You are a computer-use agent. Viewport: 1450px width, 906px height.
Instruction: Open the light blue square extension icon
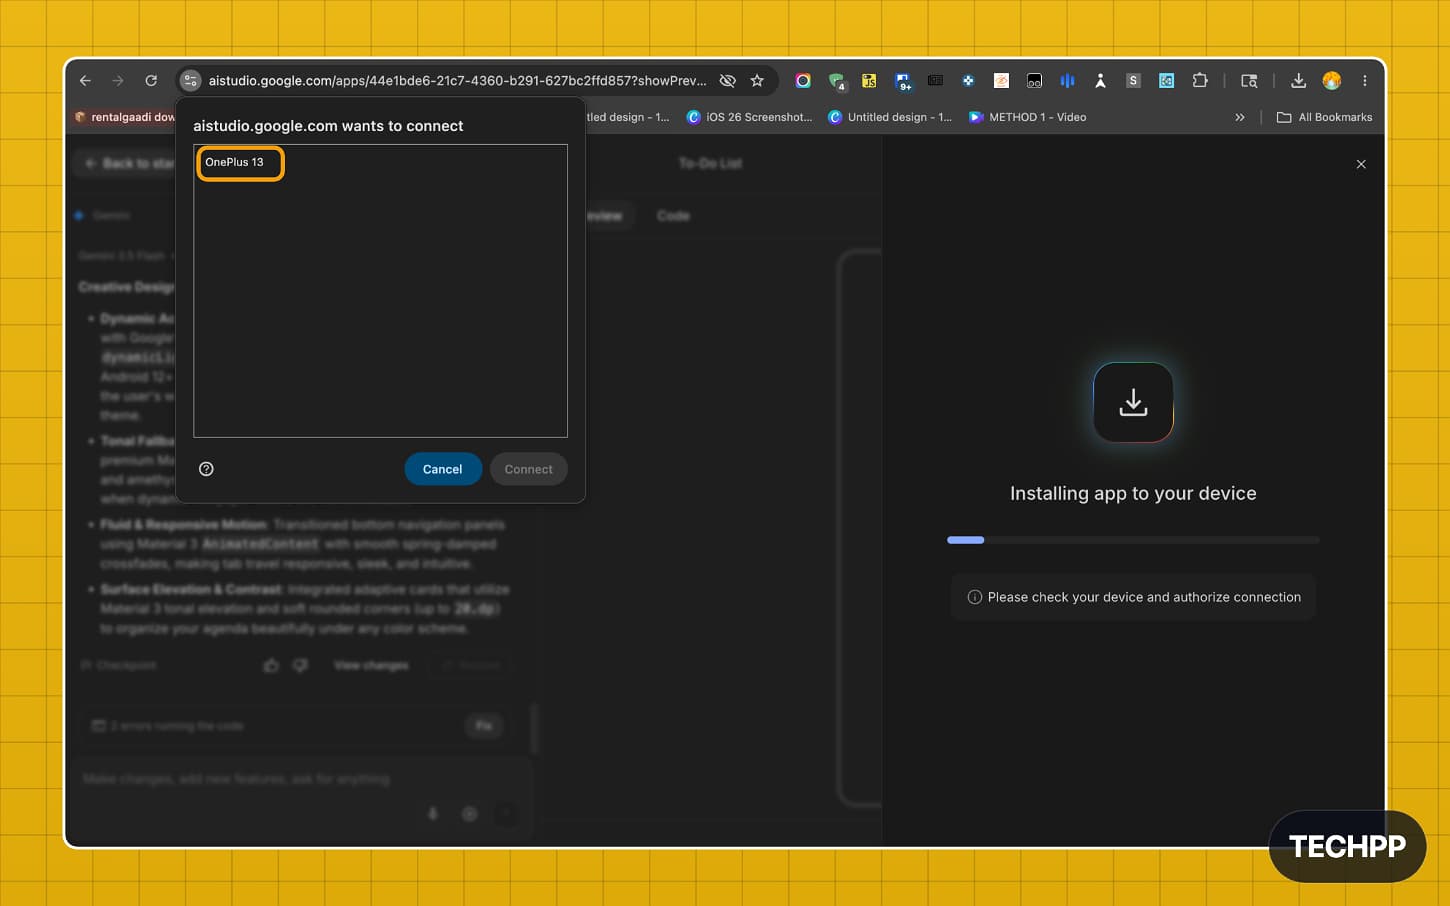pos(1166,81)
